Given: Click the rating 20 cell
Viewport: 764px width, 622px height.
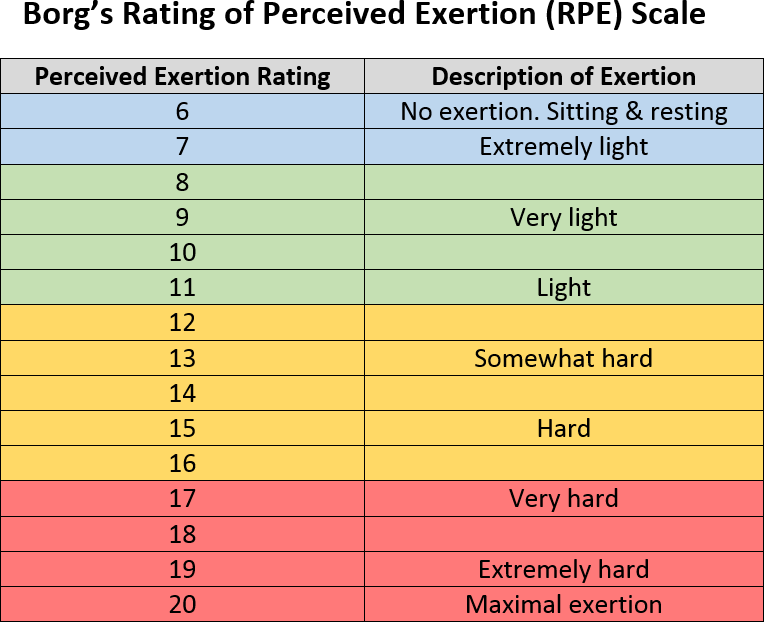Looking at the screenshot, I should pos(182,604).
